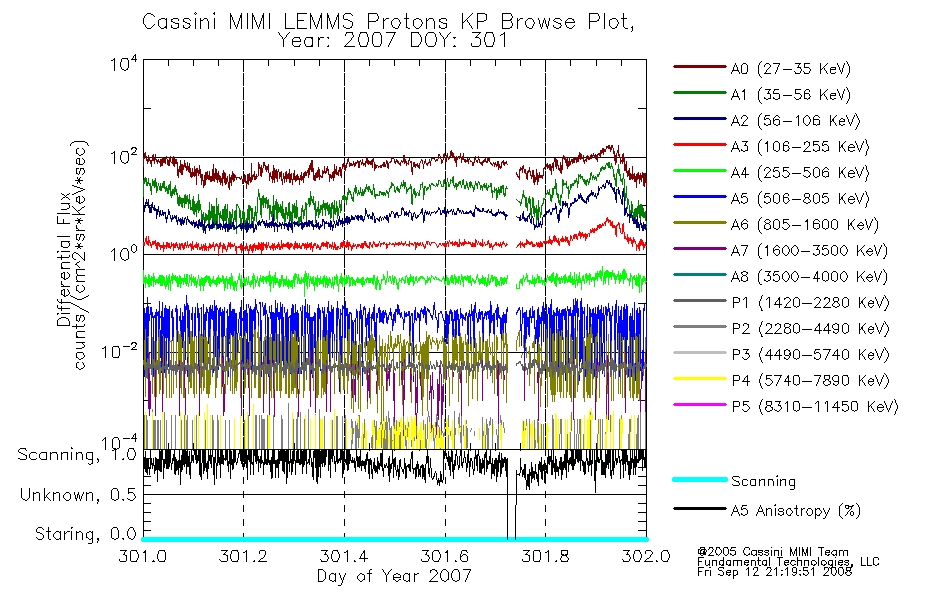Viewport: 950px width, 600px height.
Task: Click the A8 (3500-4000 KeV) legend label
Action: 809,277
